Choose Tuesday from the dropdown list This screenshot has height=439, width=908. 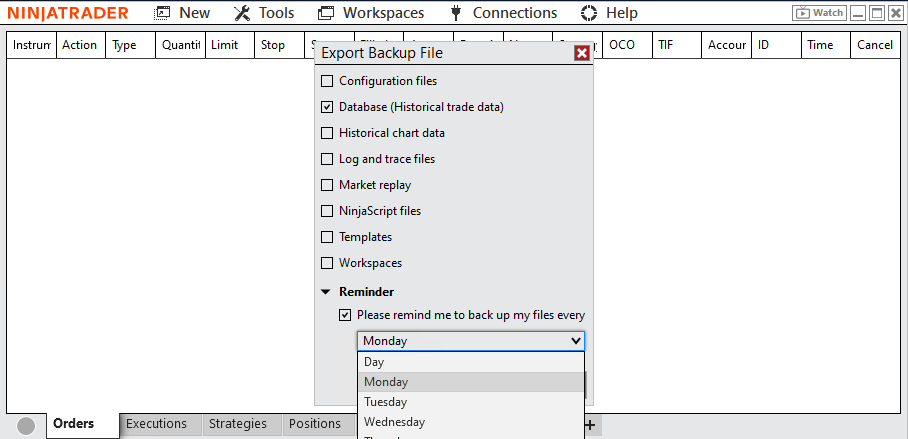click(x=385, y=402)
